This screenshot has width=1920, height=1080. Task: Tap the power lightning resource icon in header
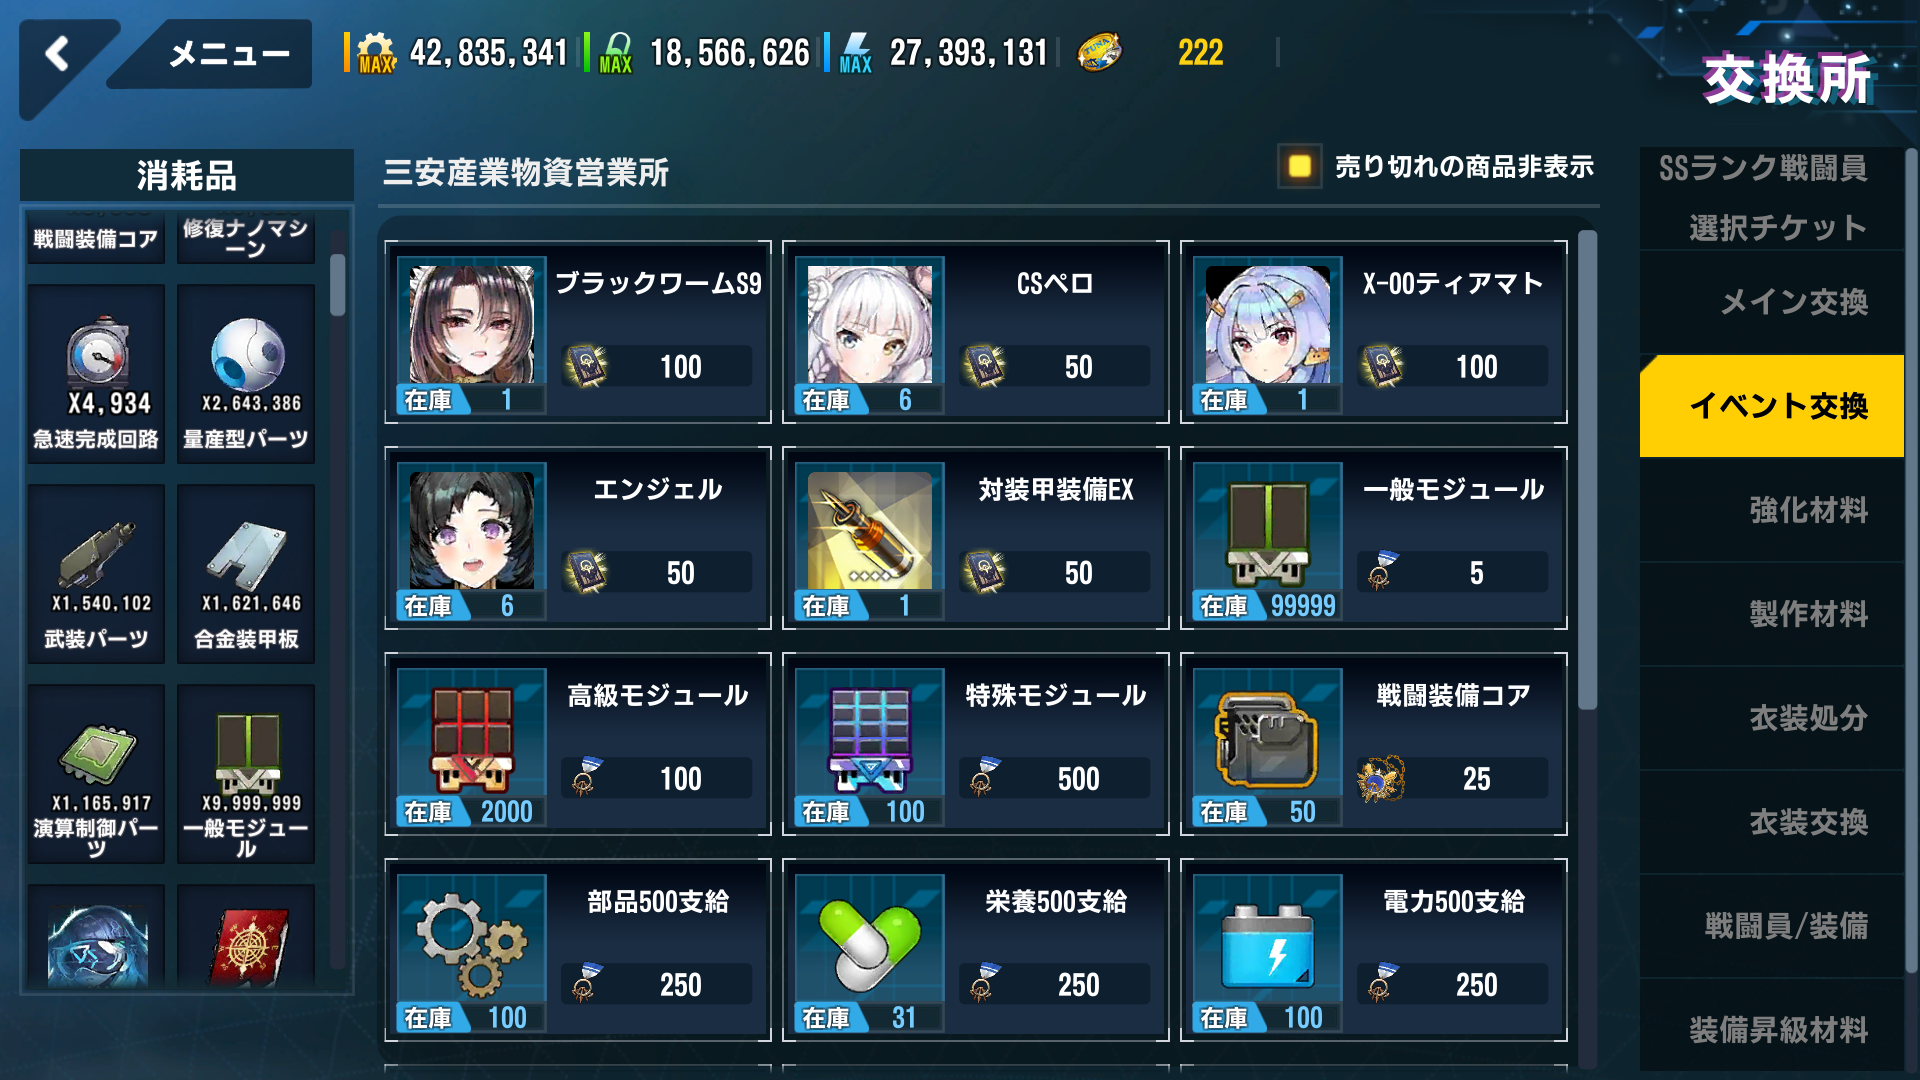point(856,52)
